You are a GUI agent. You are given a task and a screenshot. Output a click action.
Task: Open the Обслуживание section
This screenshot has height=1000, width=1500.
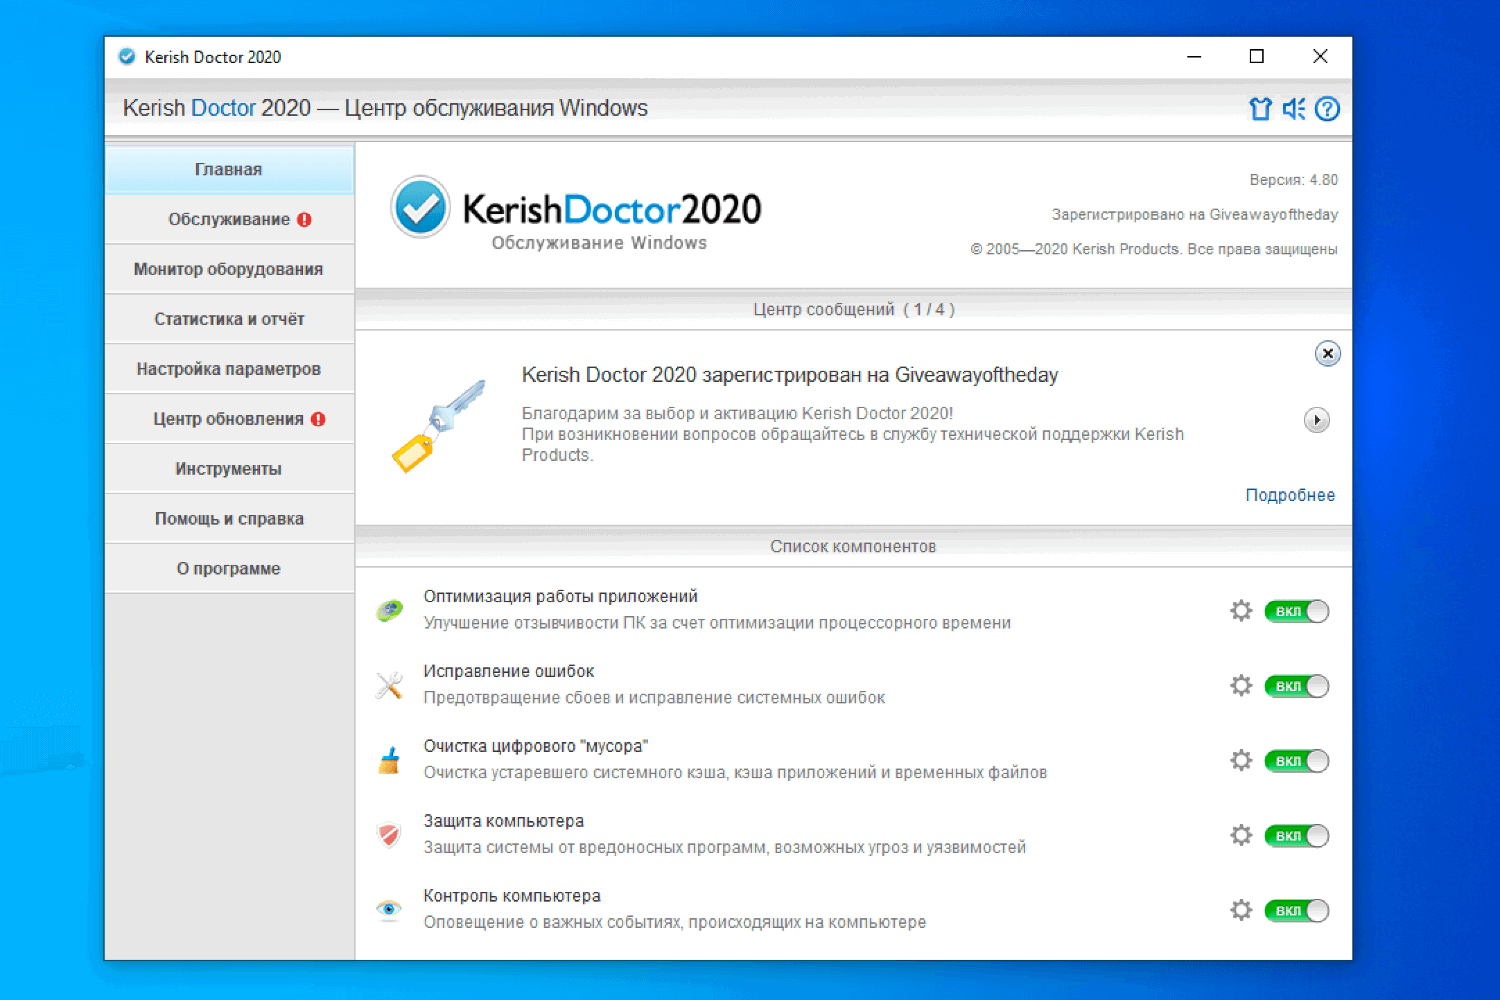coord(229,219)
